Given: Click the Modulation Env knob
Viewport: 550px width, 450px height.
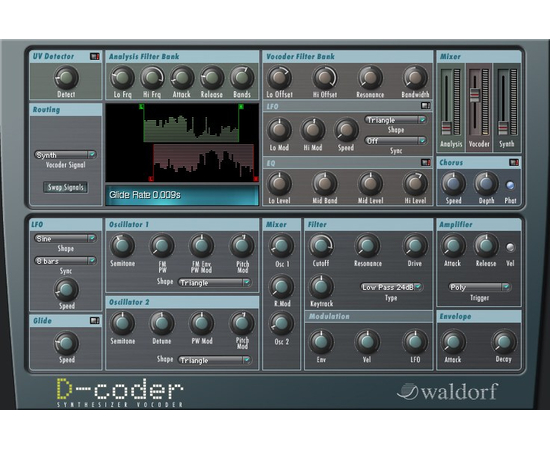Looking at the screenshot, I should click(321, 342).
